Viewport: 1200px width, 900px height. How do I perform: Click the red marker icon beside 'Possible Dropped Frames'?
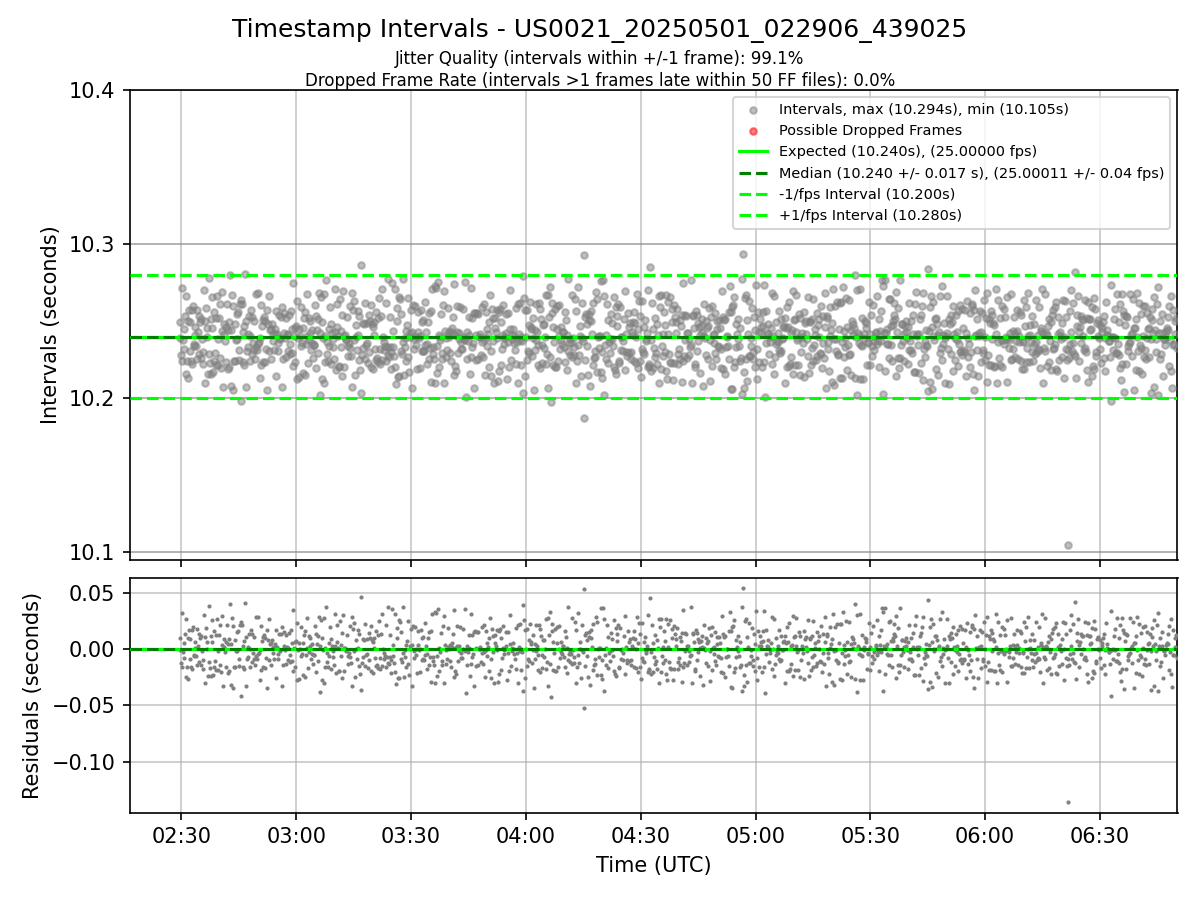pos(753,131)
